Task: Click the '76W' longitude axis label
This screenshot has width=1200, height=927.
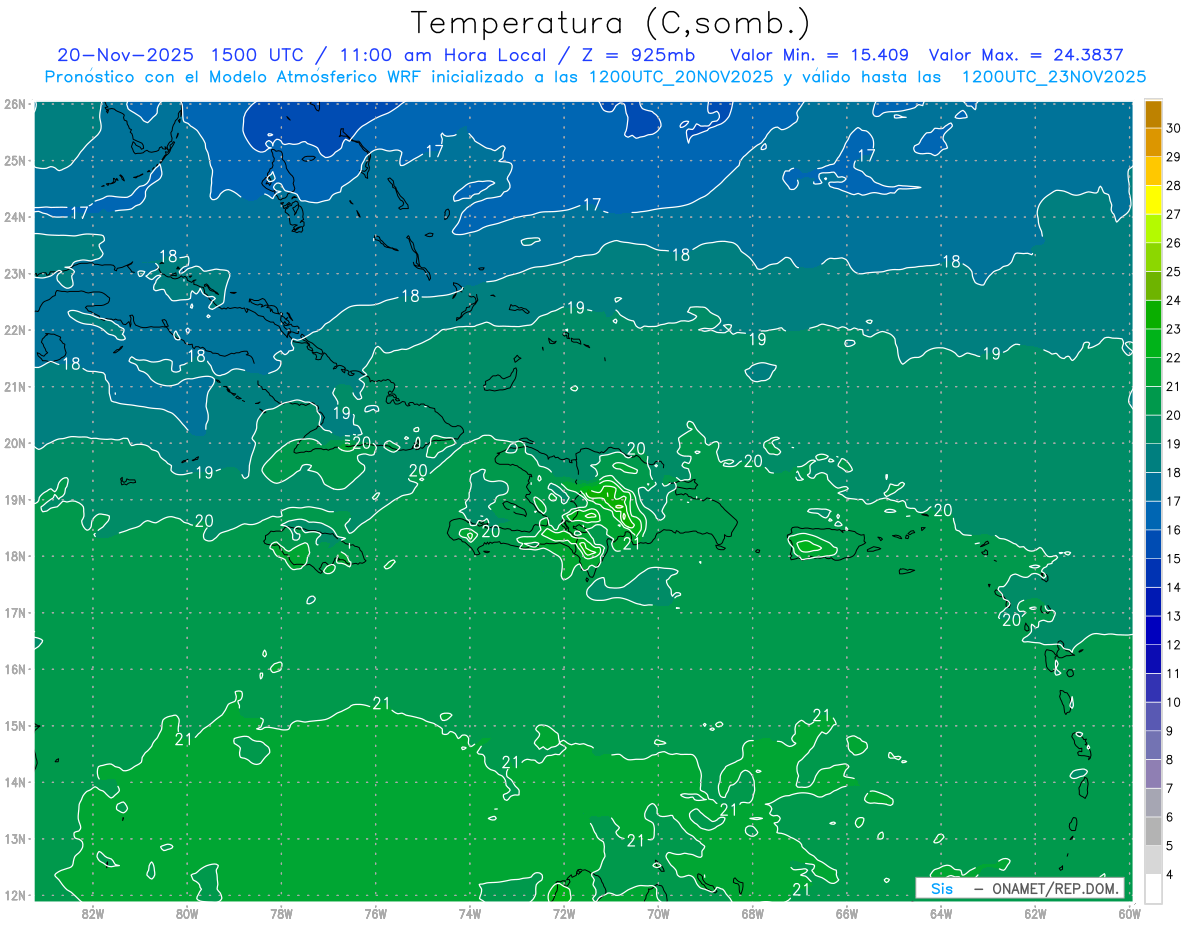Action: (x=376, y=912)
